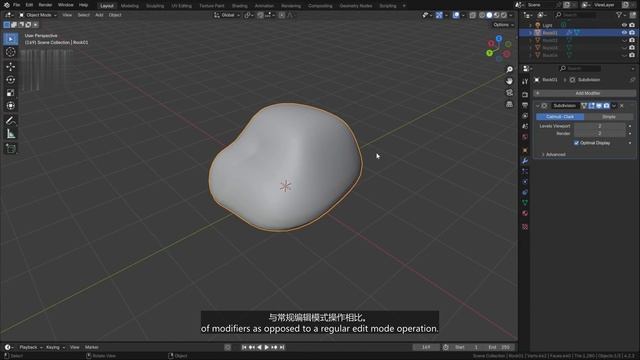Toggle camera view with the camera icon
The height and width of the screenshot is (360, 640).
[509, 93]
